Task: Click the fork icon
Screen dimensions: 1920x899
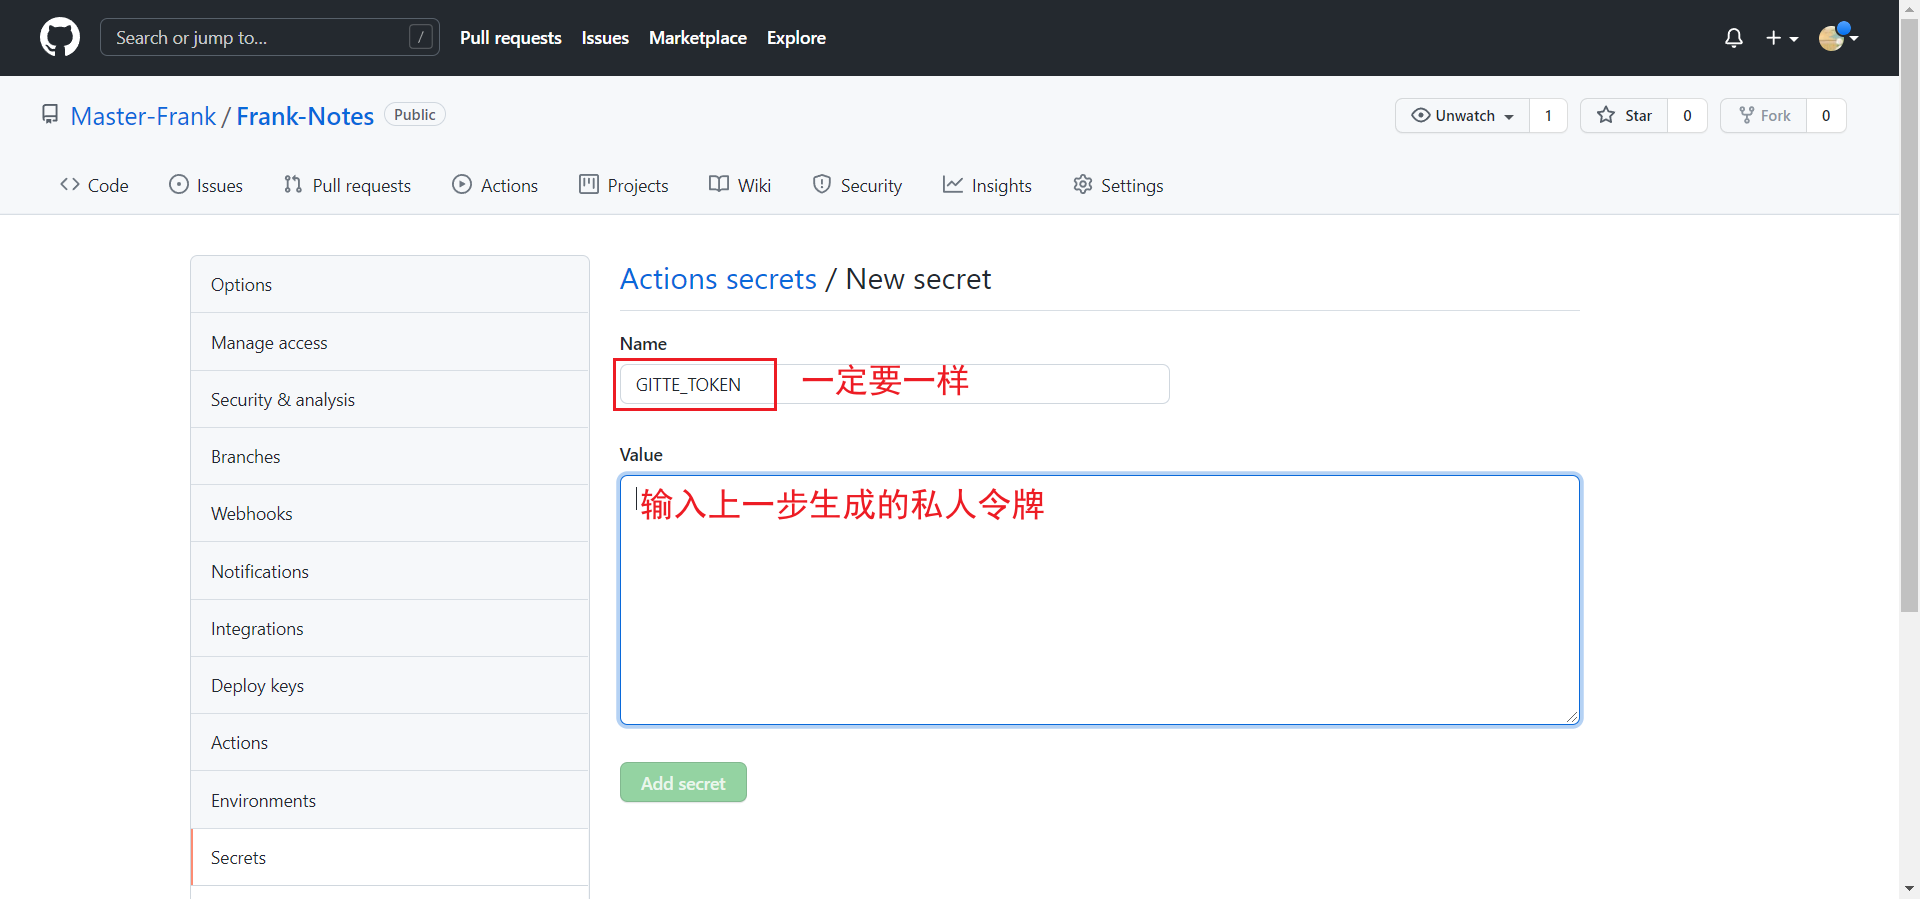Action: coord(1747,115)
